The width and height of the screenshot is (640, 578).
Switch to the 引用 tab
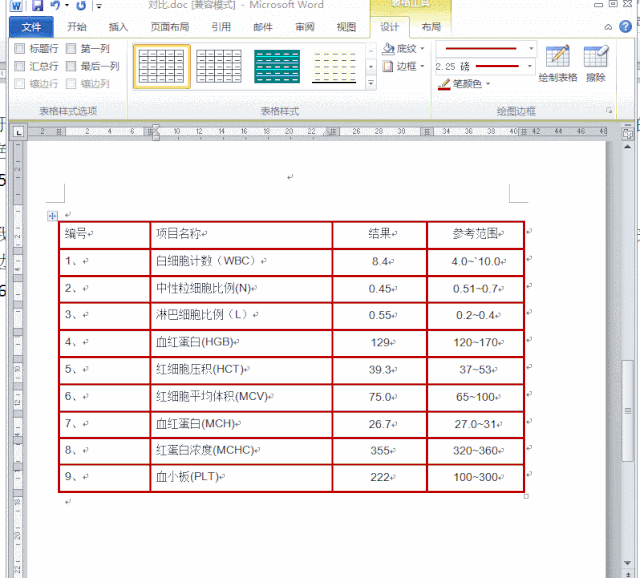221,27
